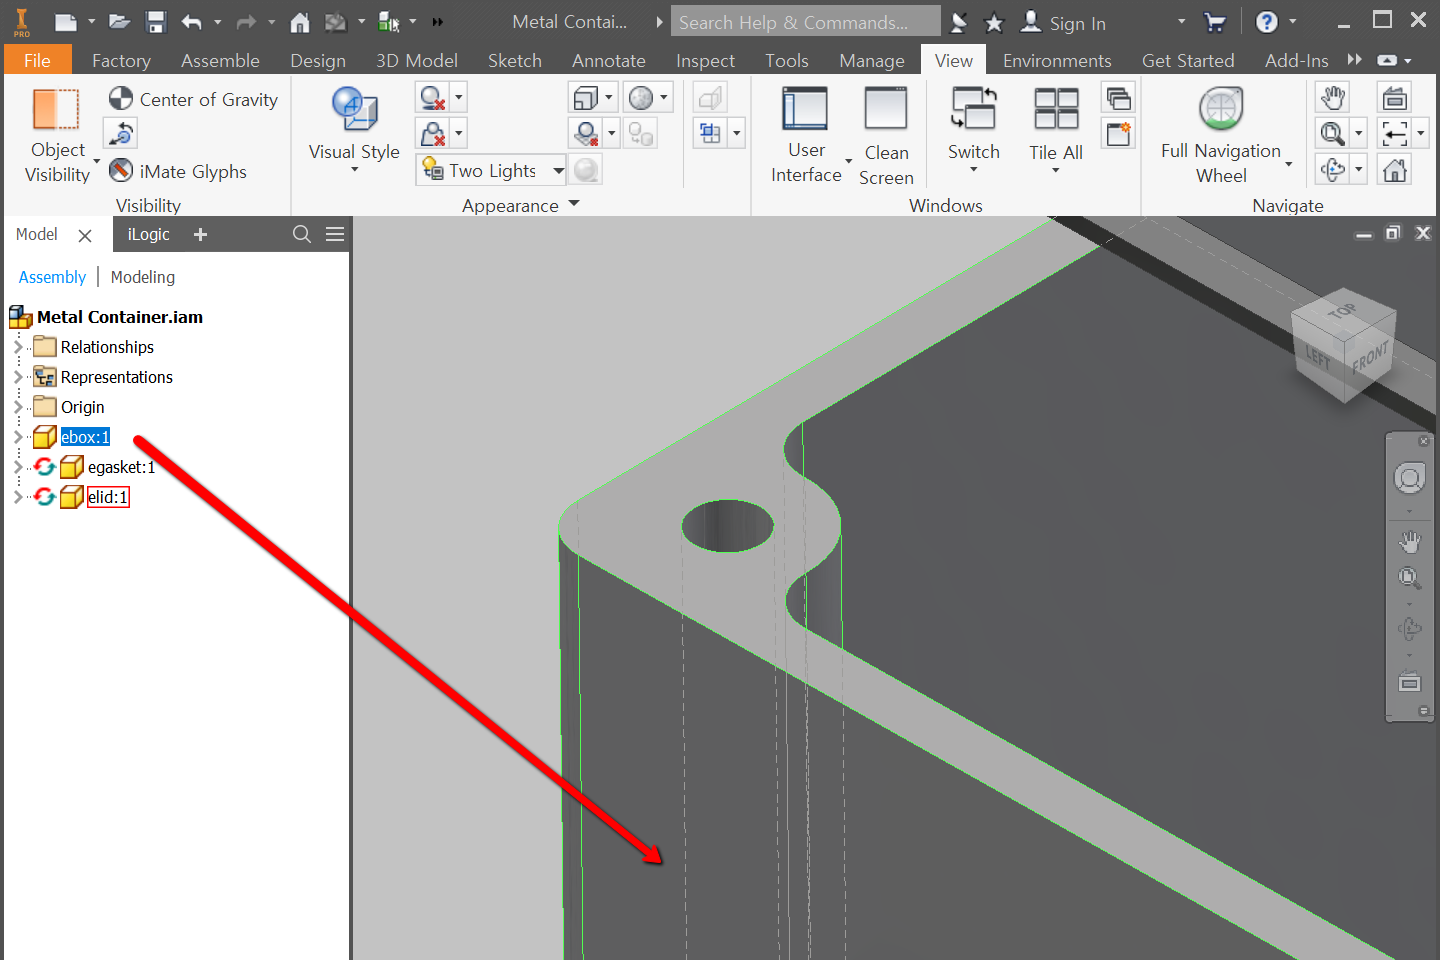Click the Assembly view link in the browser
Viewport: 1440px width, 960px height.
click(x=52, y=277)
